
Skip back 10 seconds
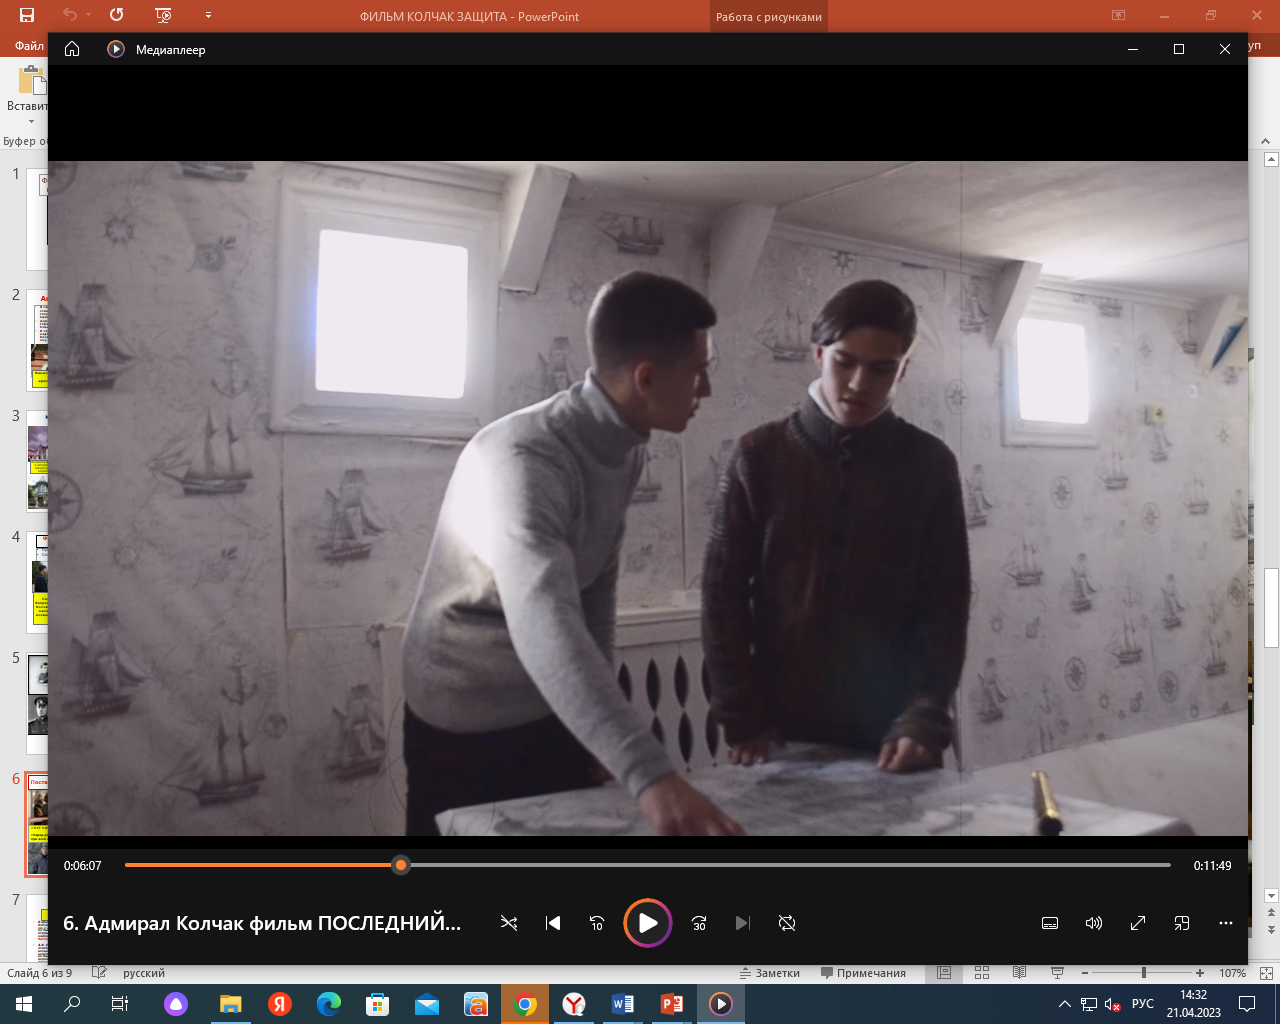pos(597,923)
